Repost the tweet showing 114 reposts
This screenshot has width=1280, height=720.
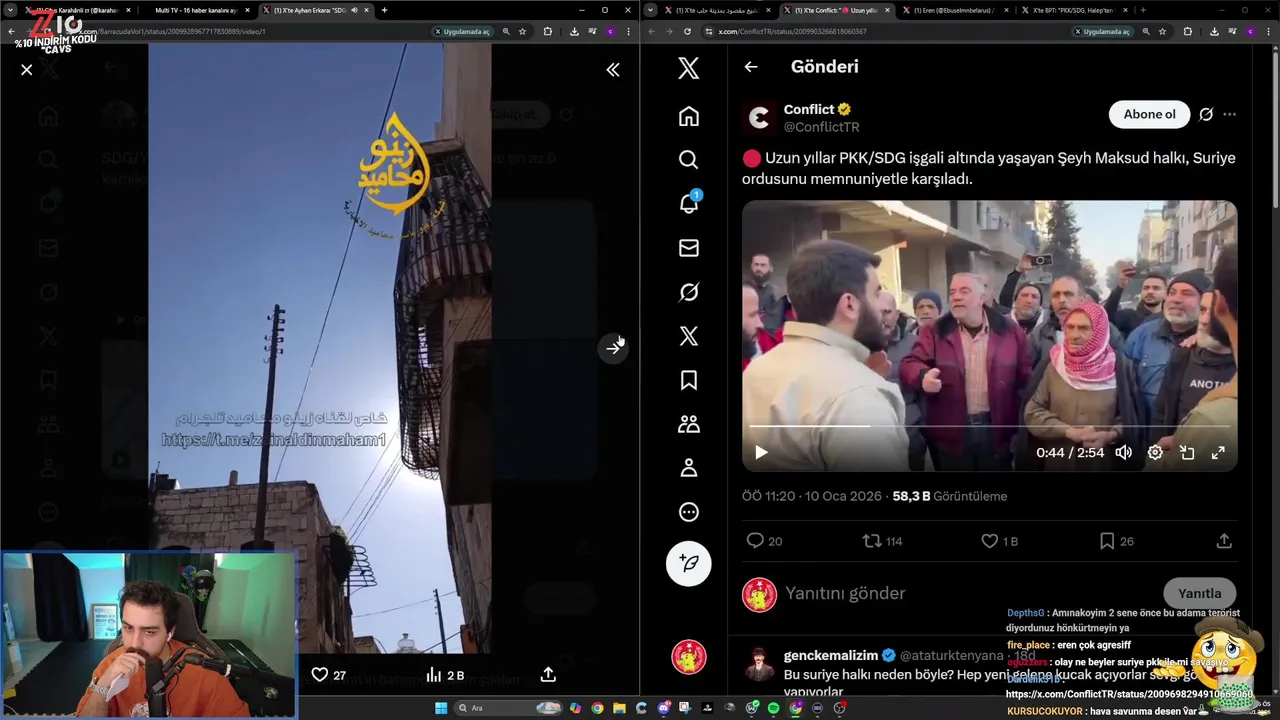pyautogui.click(x=883, y=541)
